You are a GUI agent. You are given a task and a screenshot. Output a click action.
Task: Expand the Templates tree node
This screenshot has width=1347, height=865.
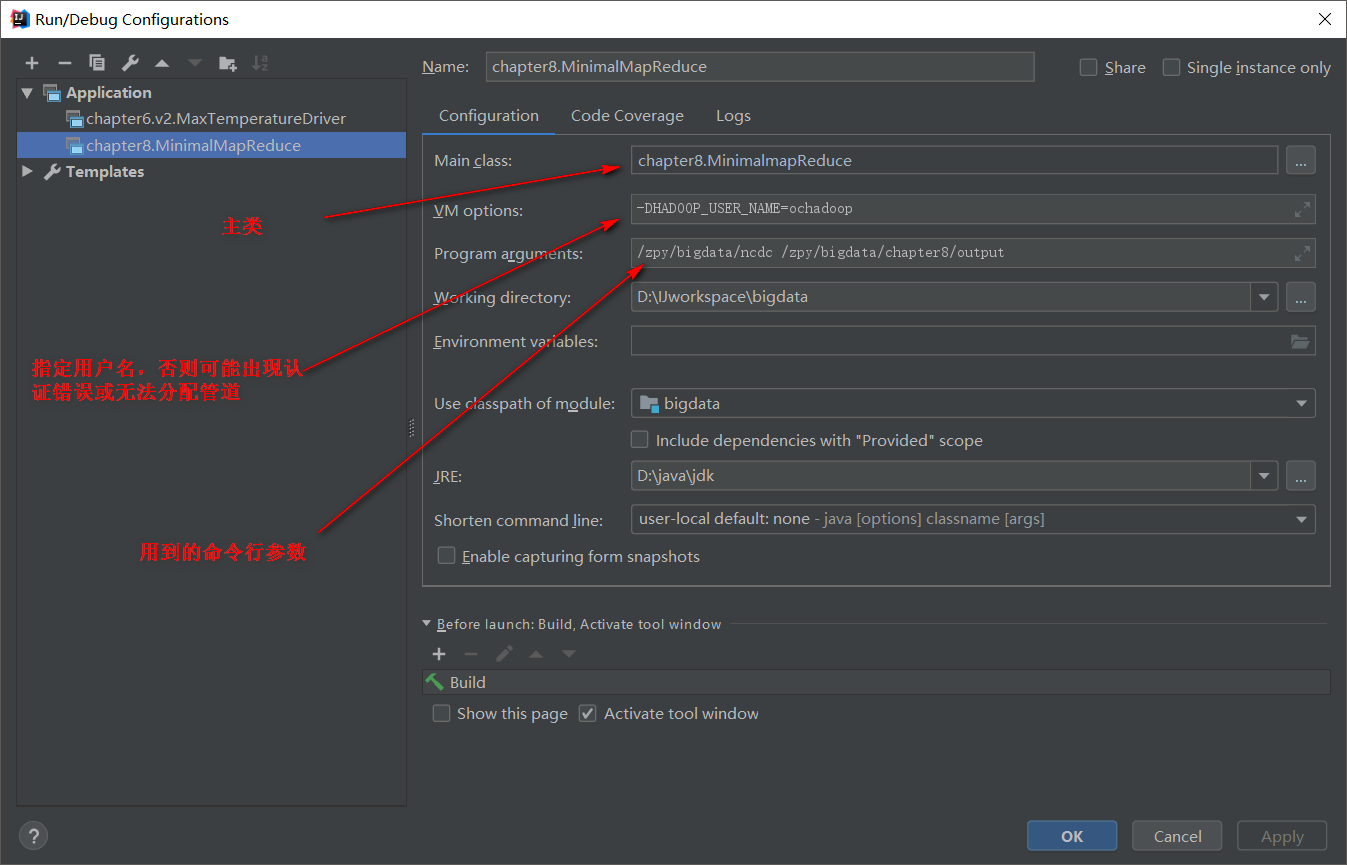[27, 171]
